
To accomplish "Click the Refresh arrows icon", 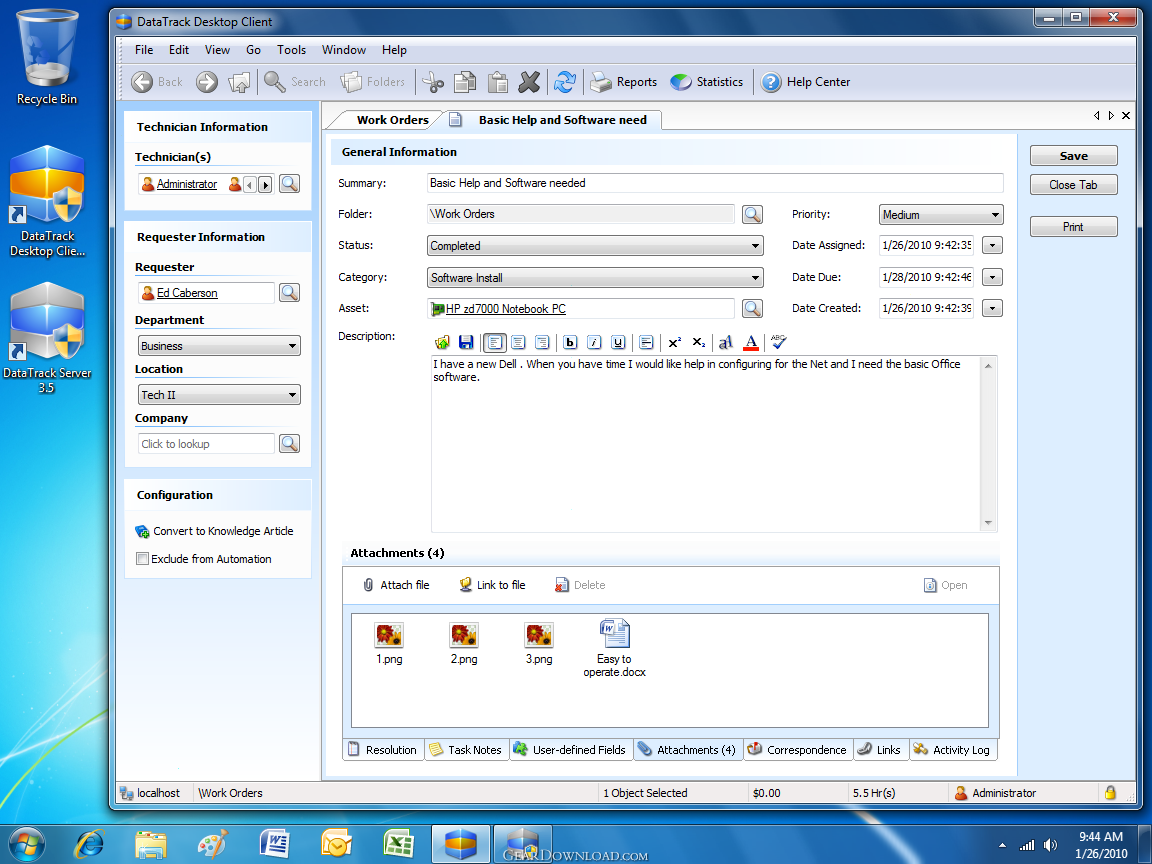I will (x=564, y=82).
